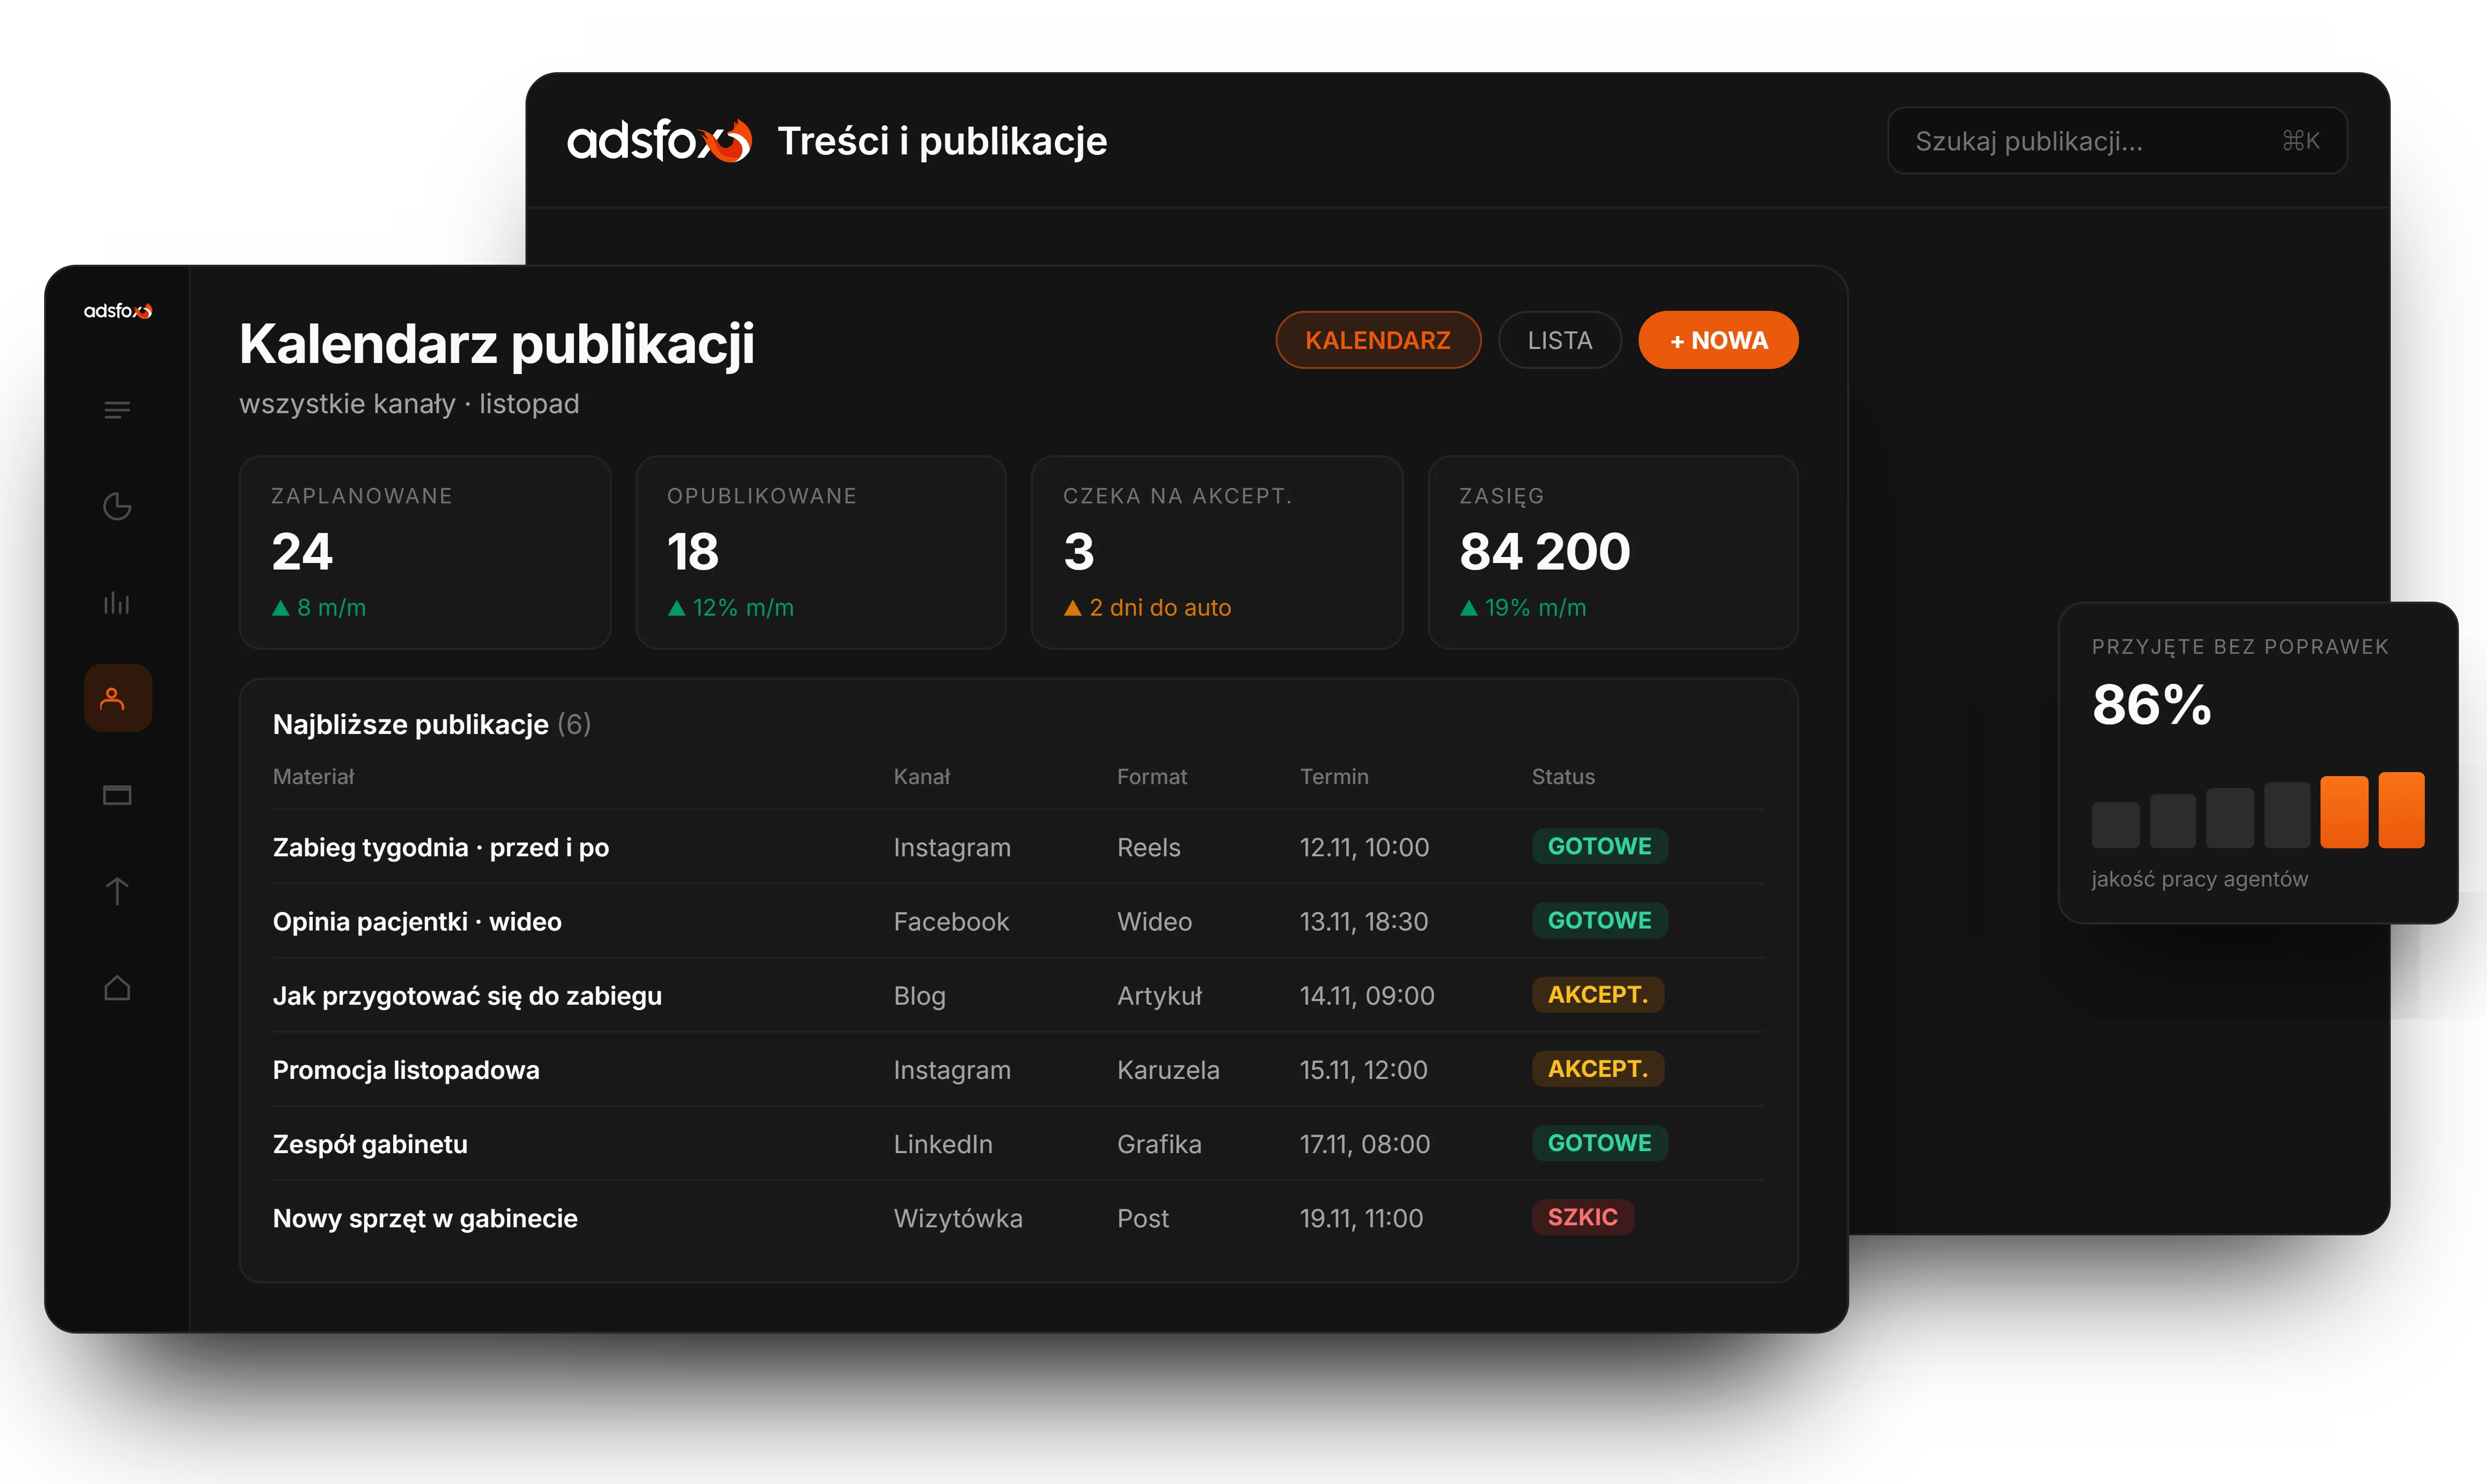The image size is (2487, 1484).
Task: Open the home icon in sidebar
Action: (117, 987)
